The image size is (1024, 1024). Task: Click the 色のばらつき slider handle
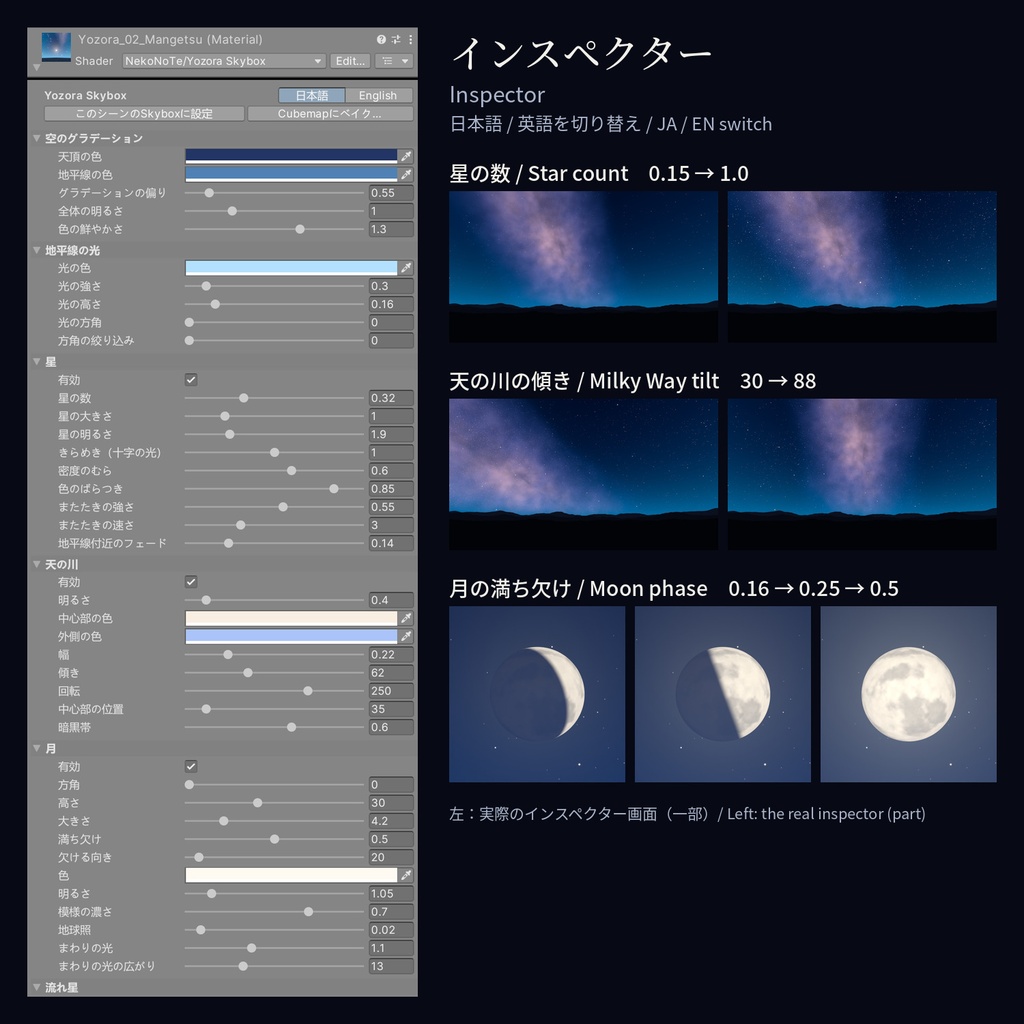(334, 488)
